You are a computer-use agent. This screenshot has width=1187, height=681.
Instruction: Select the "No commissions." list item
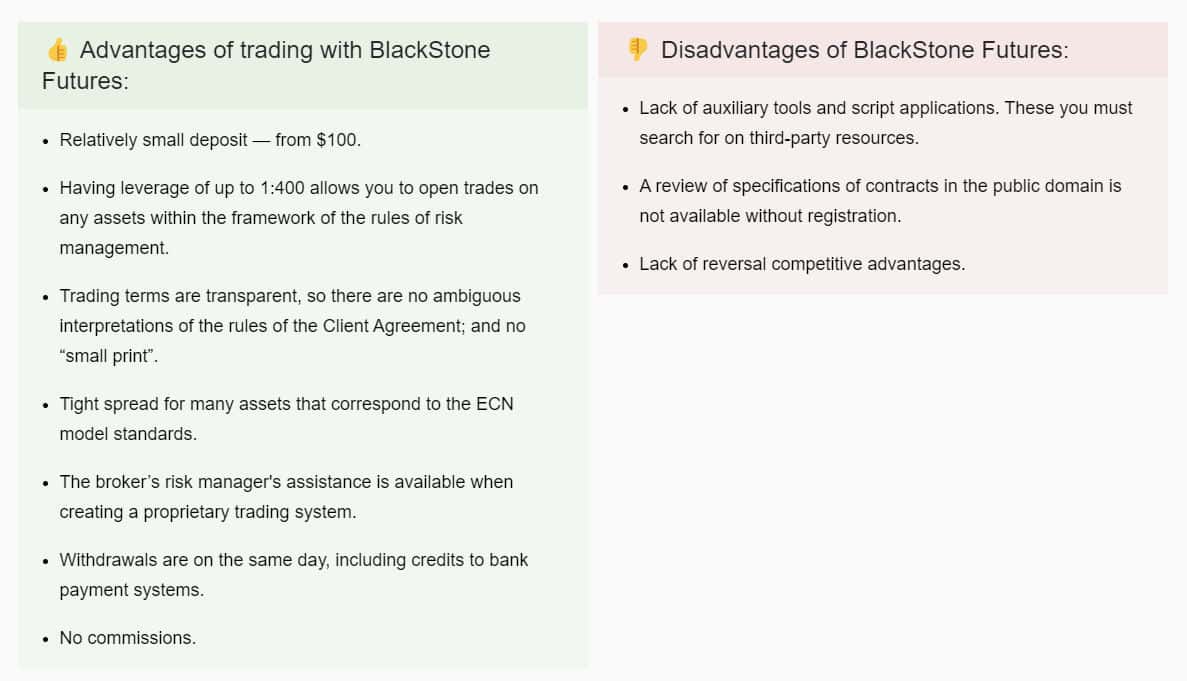[127, 638]
